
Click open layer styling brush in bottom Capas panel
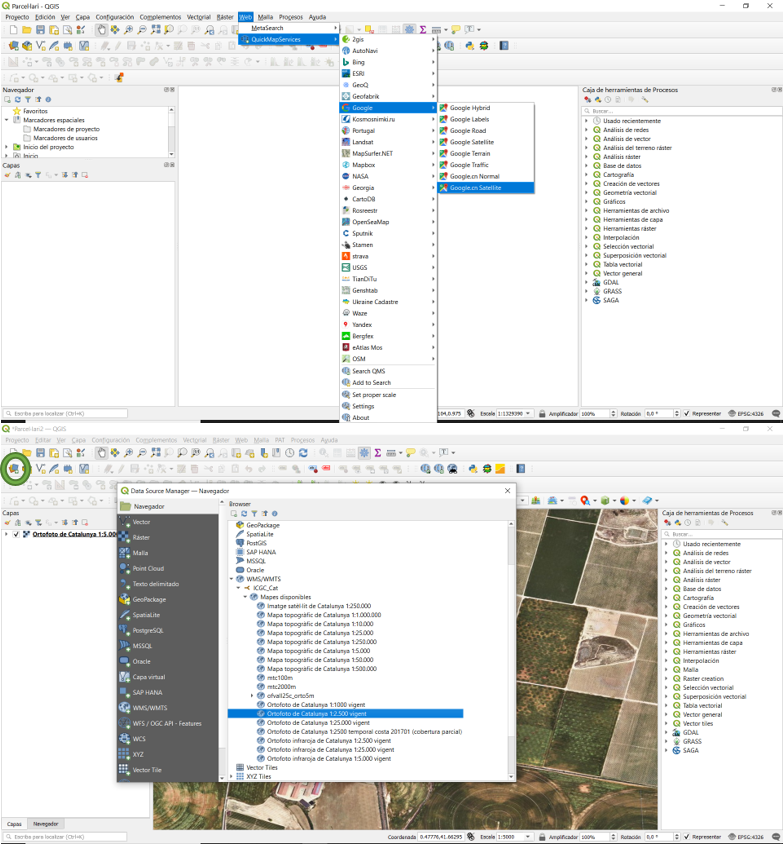click(x=8, y=522)
